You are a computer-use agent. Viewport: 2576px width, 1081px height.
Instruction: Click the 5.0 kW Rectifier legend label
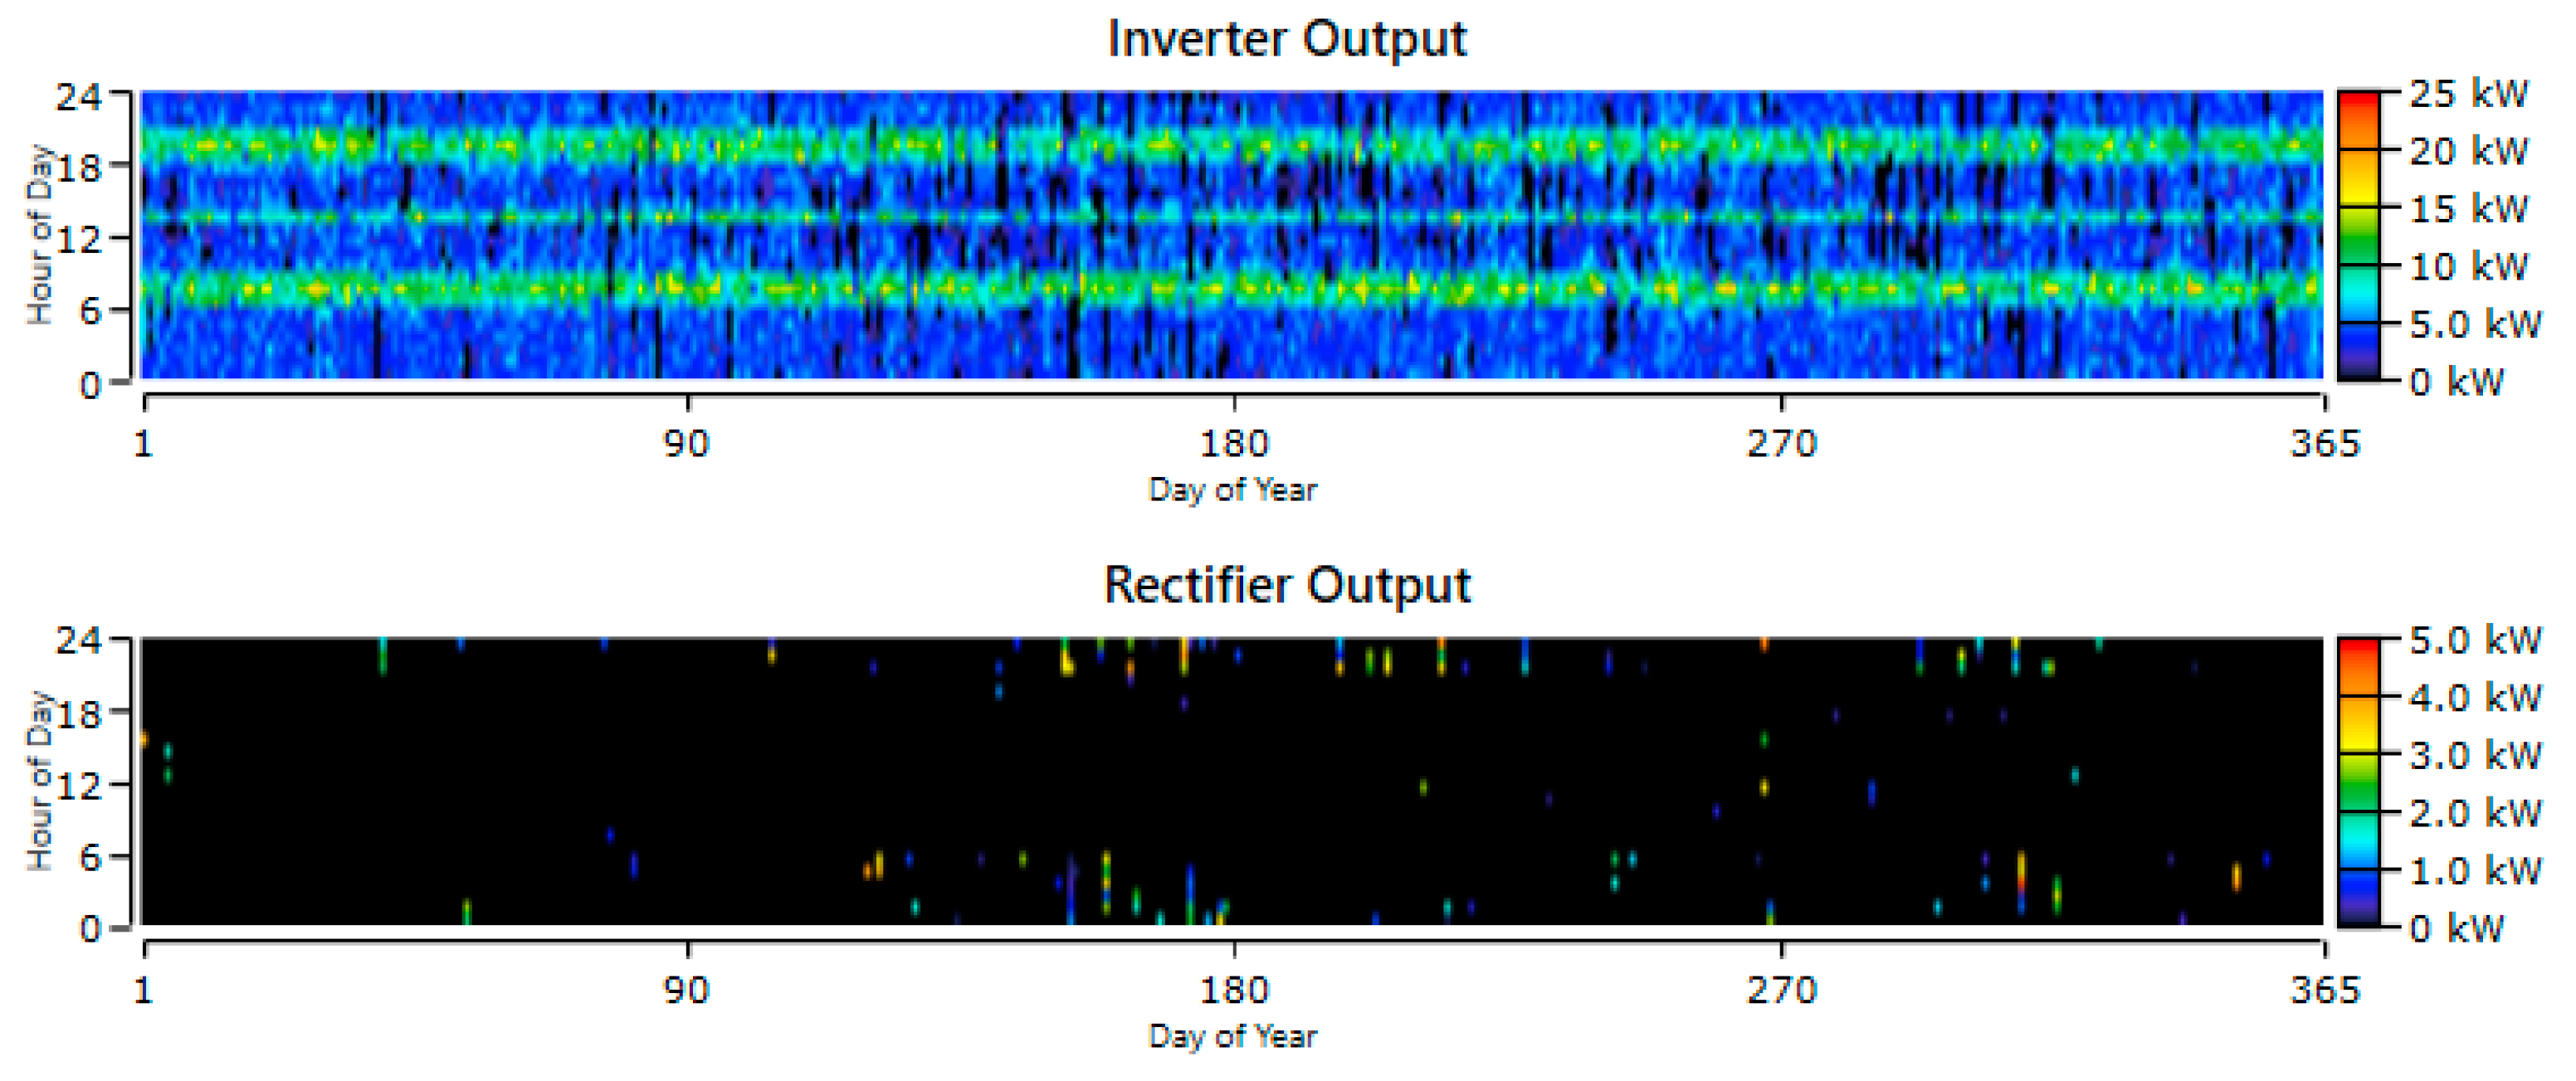coord(2474,640)
